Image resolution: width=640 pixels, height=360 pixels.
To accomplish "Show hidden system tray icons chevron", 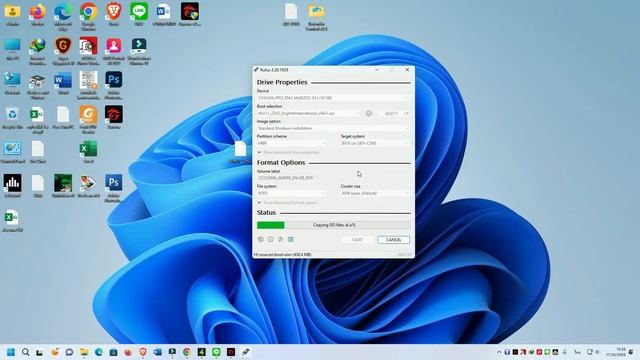I will click(499, 352).
